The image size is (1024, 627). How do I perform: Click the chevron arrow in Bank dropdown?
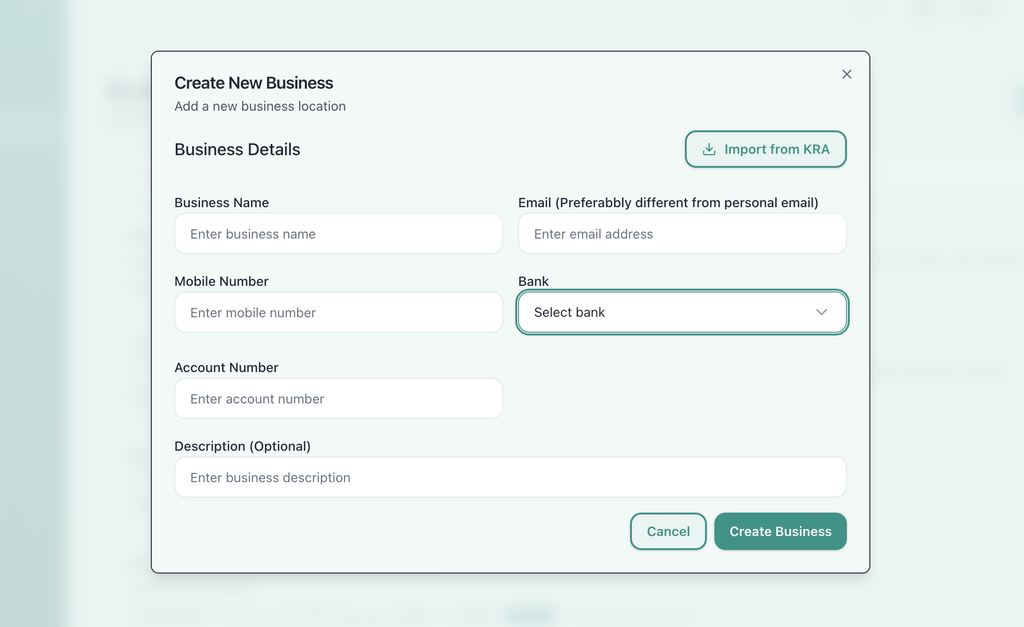pos(821,312)
